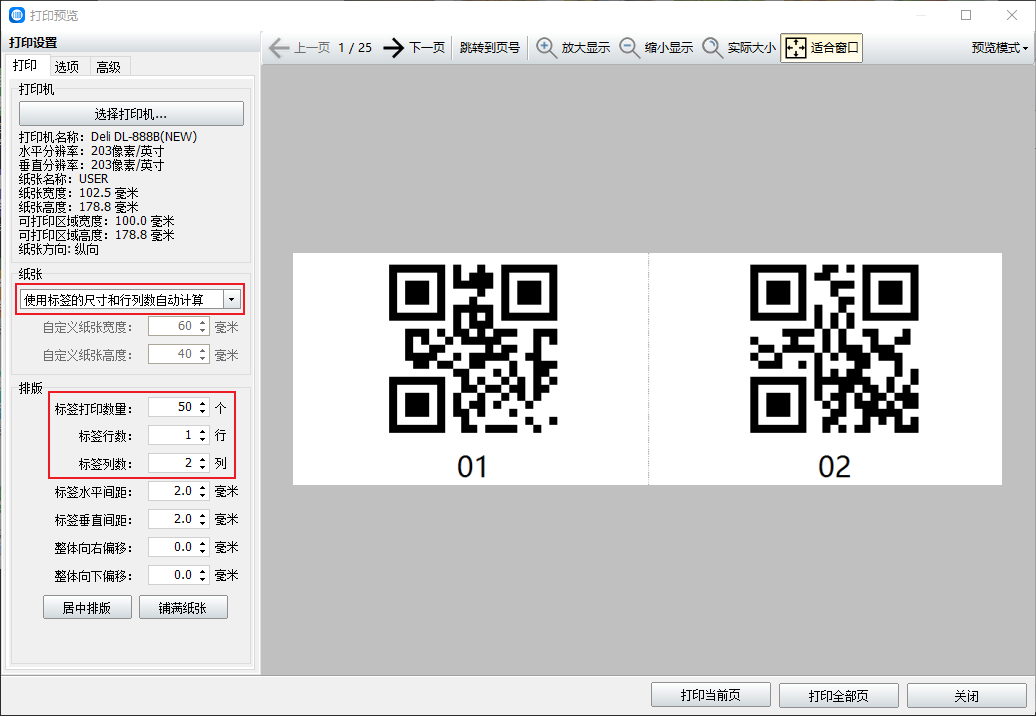Click 铺满纸张 button

pyautogui.click(x=183, y=607)
